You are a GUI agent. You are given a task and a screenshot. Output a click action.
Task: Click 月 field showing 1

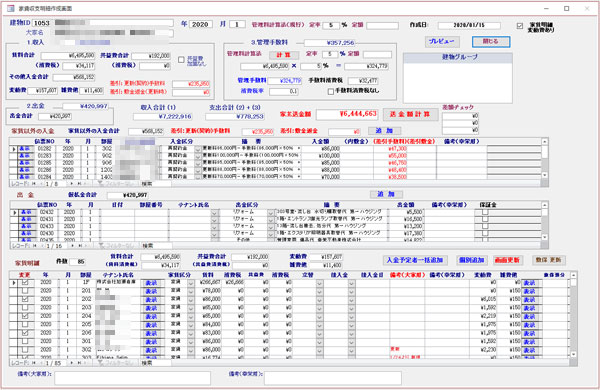237,24
